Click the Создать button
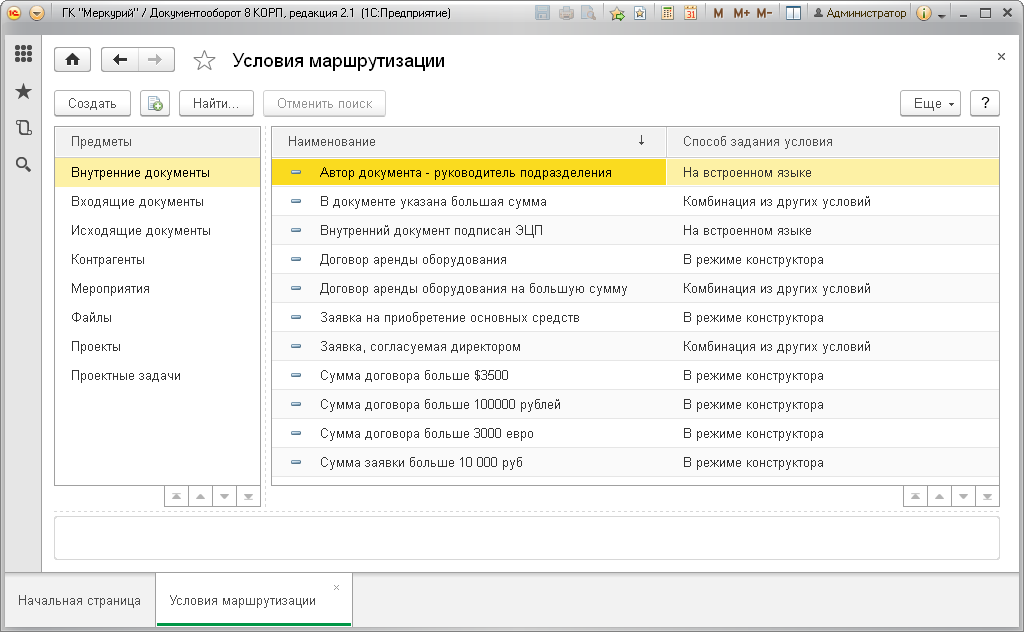Screen dimensions: 1024x632 [92, 103]
